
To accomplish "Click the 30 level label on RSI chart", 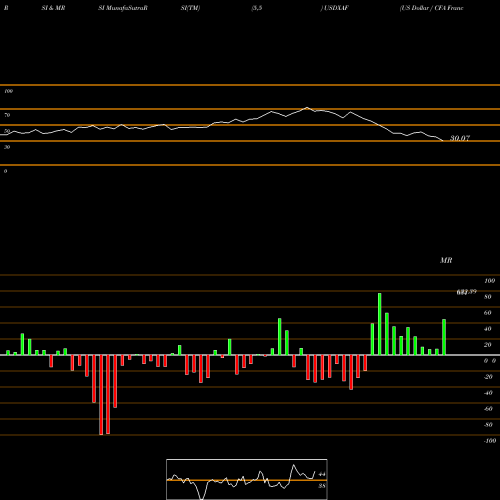I will [7, 147].
